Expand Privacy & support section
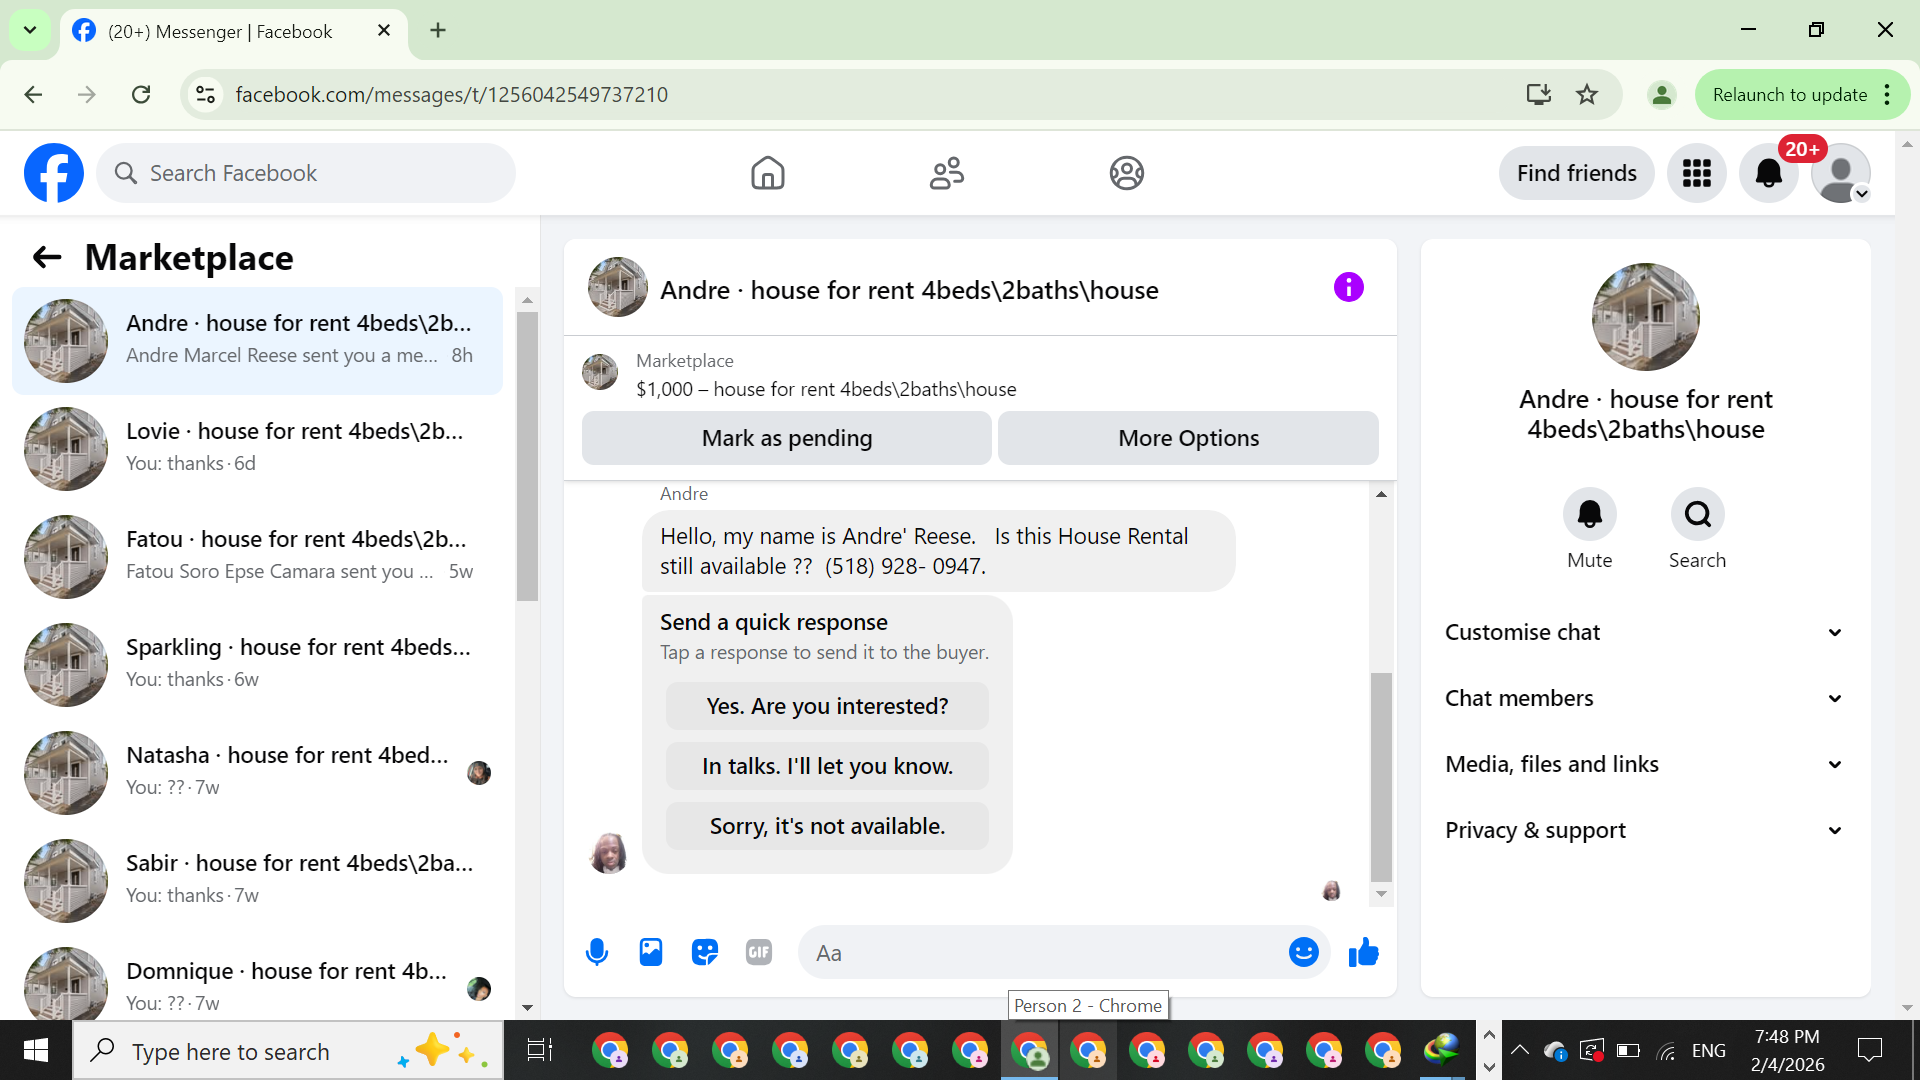The image size is (1920, 1080). tap(1645, 830)
